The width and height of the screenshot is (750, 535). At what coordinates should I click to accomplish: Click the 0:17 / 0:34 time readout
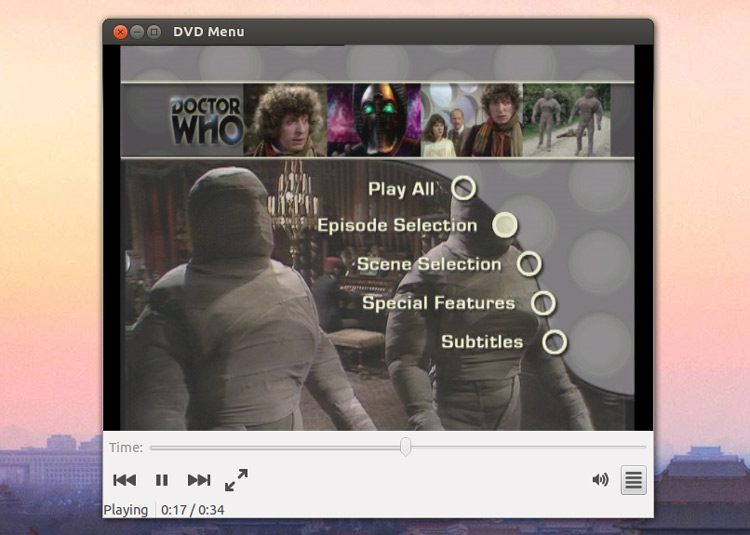tap(193, 510)
